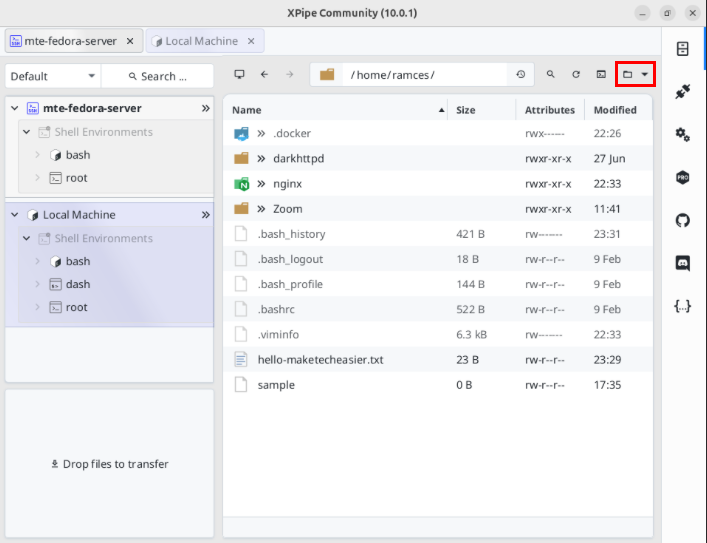Open the GitHub icon in sidebar
This screenshot has height=543, width=707.
point(682,221)
